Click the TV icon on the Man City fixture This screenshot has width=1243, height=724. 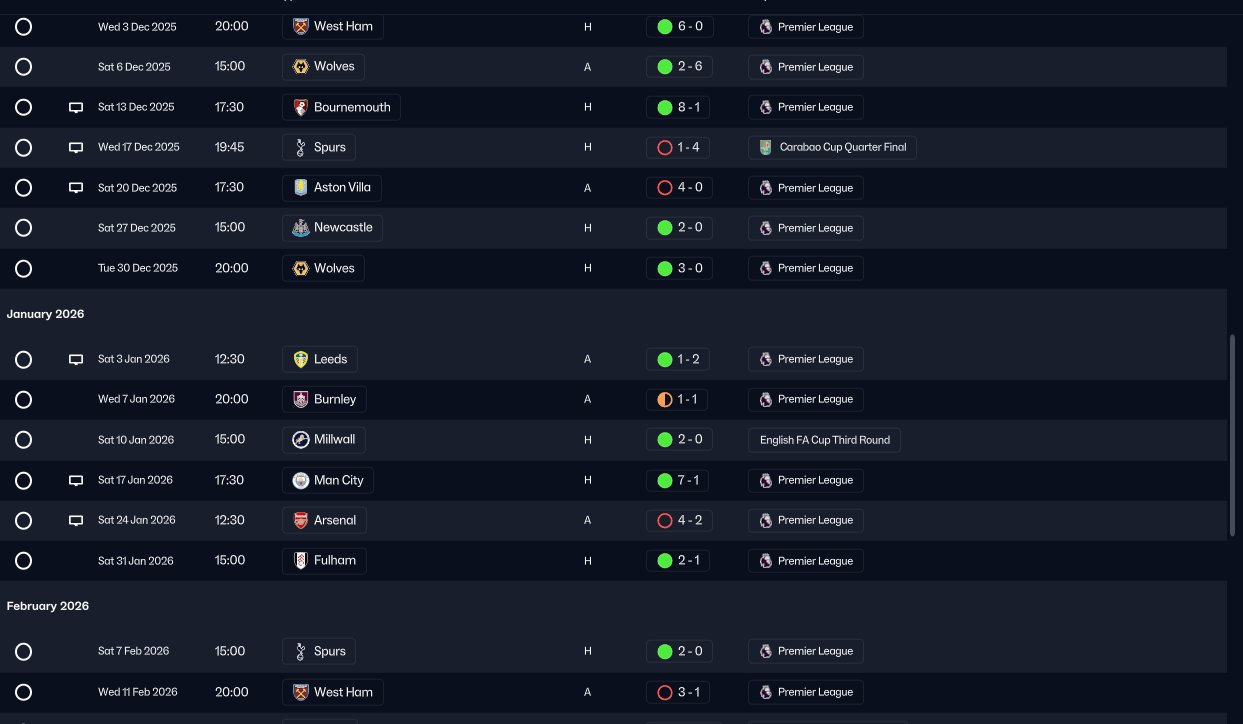coord(76,481)
